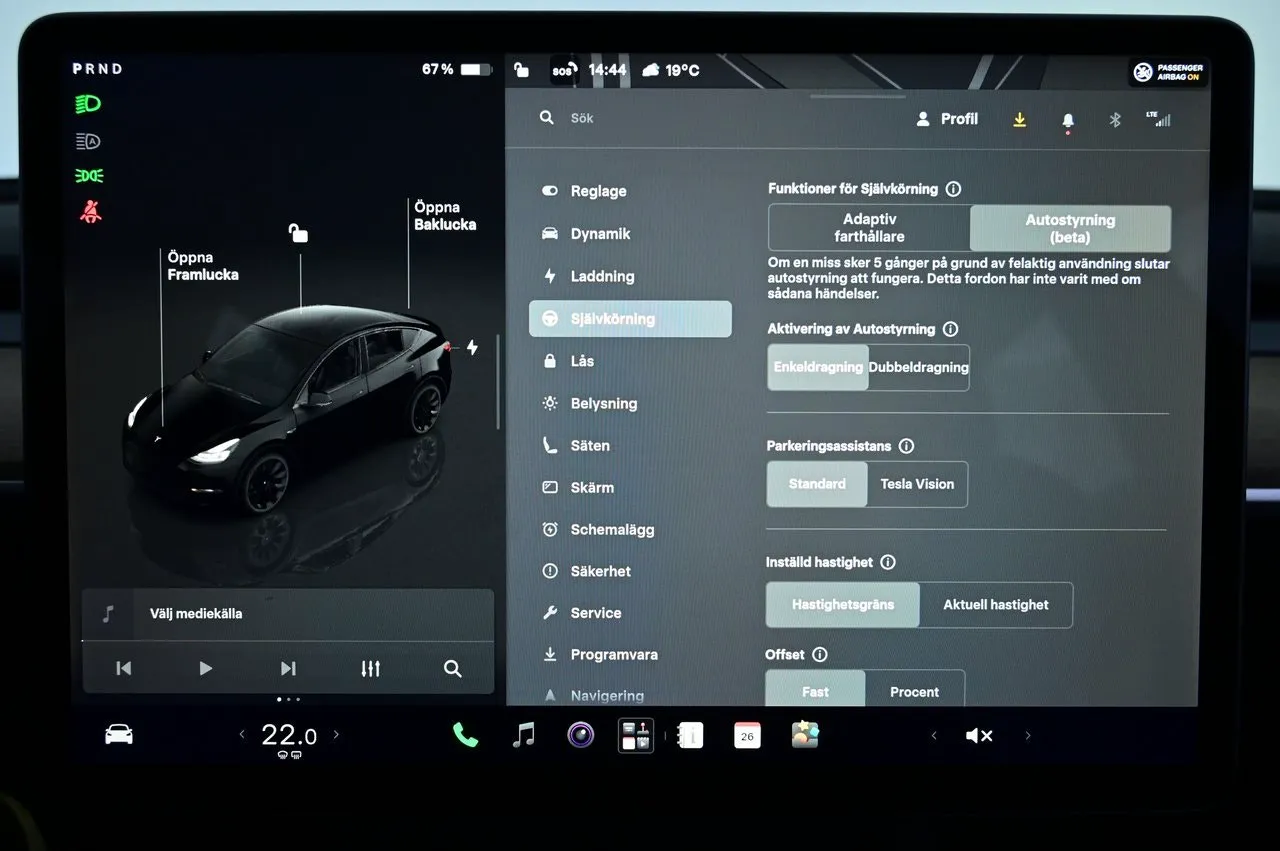Viewport: 1280px width, 851px height.
Task: Select Hastighetsgräns speed option
Action: pos(843,605)
